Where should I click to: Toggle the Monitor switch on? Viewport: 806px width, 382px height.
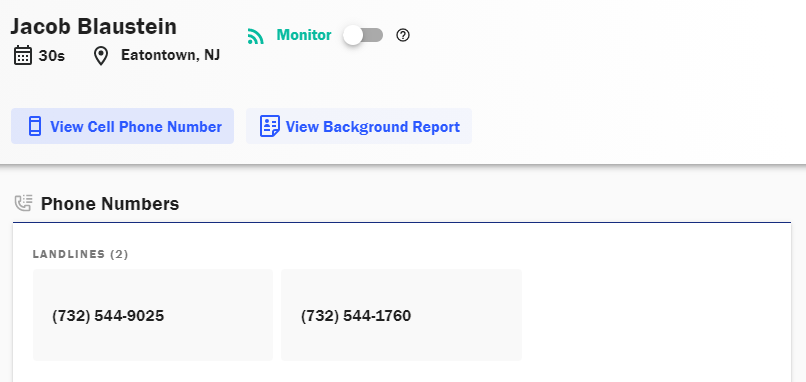click(363, 35)
